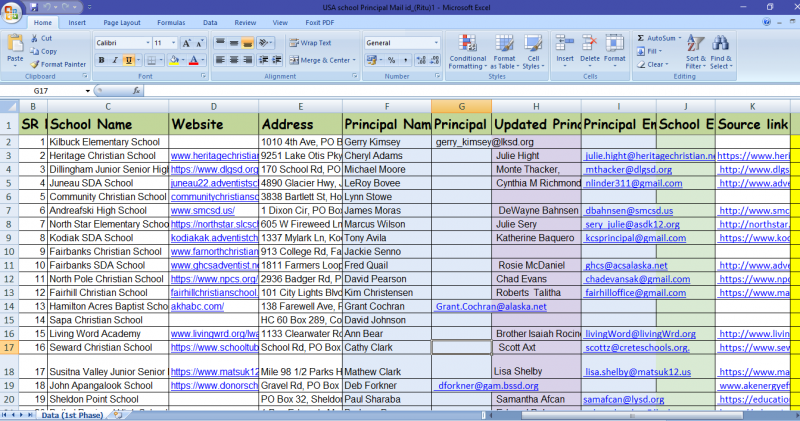Align text right
This screenshot has width=800, height=421.
pyautogui.click(x=247, y=60)
